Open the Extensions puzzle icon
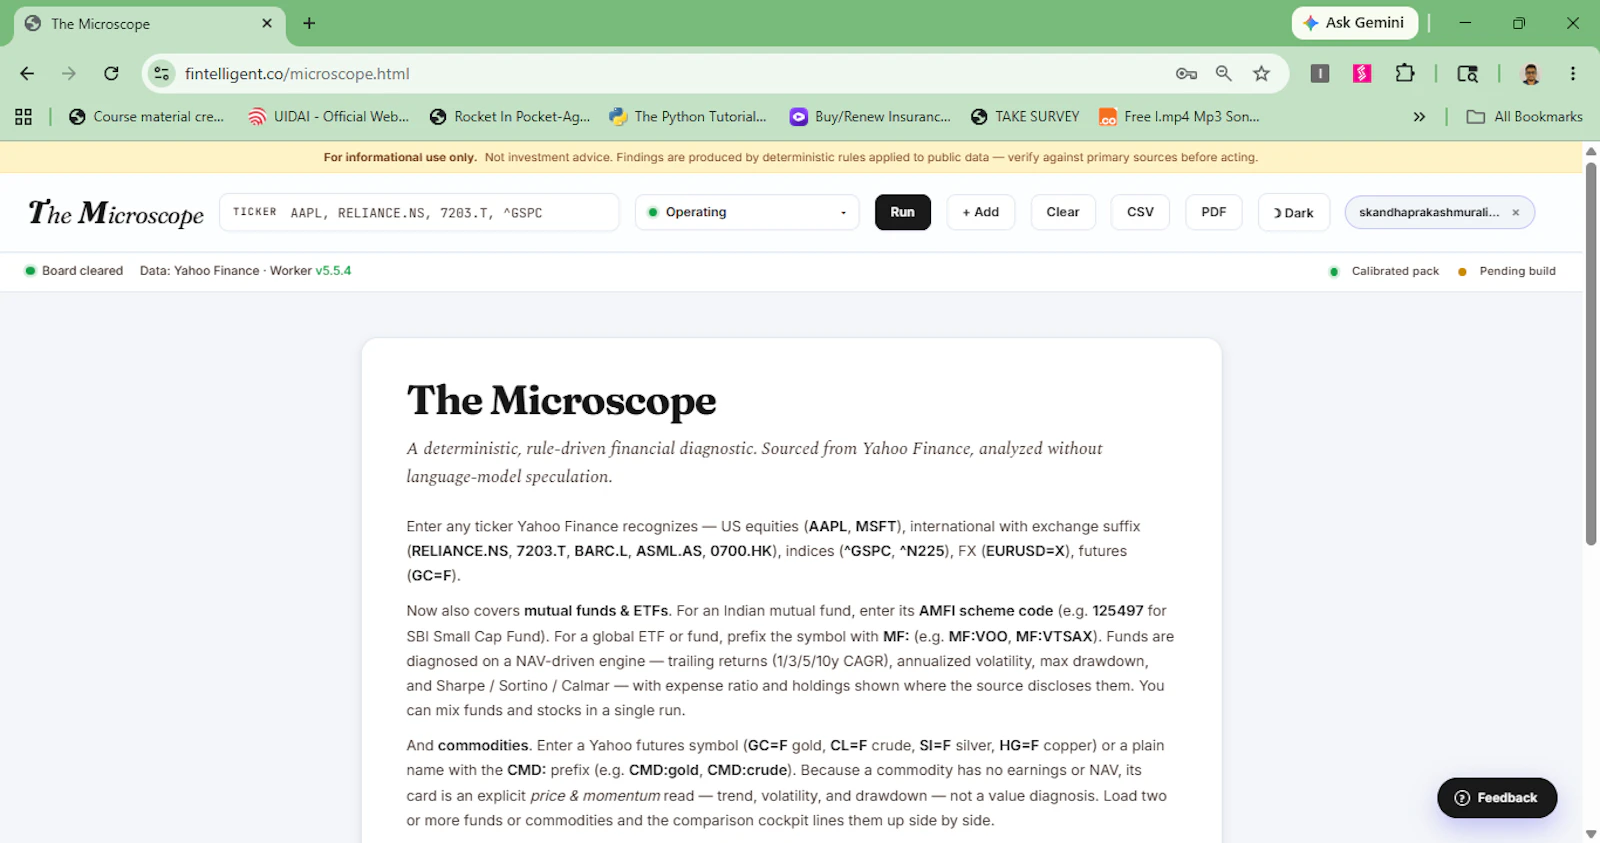The image size is (1600, 843). (x=1405, y=73)
